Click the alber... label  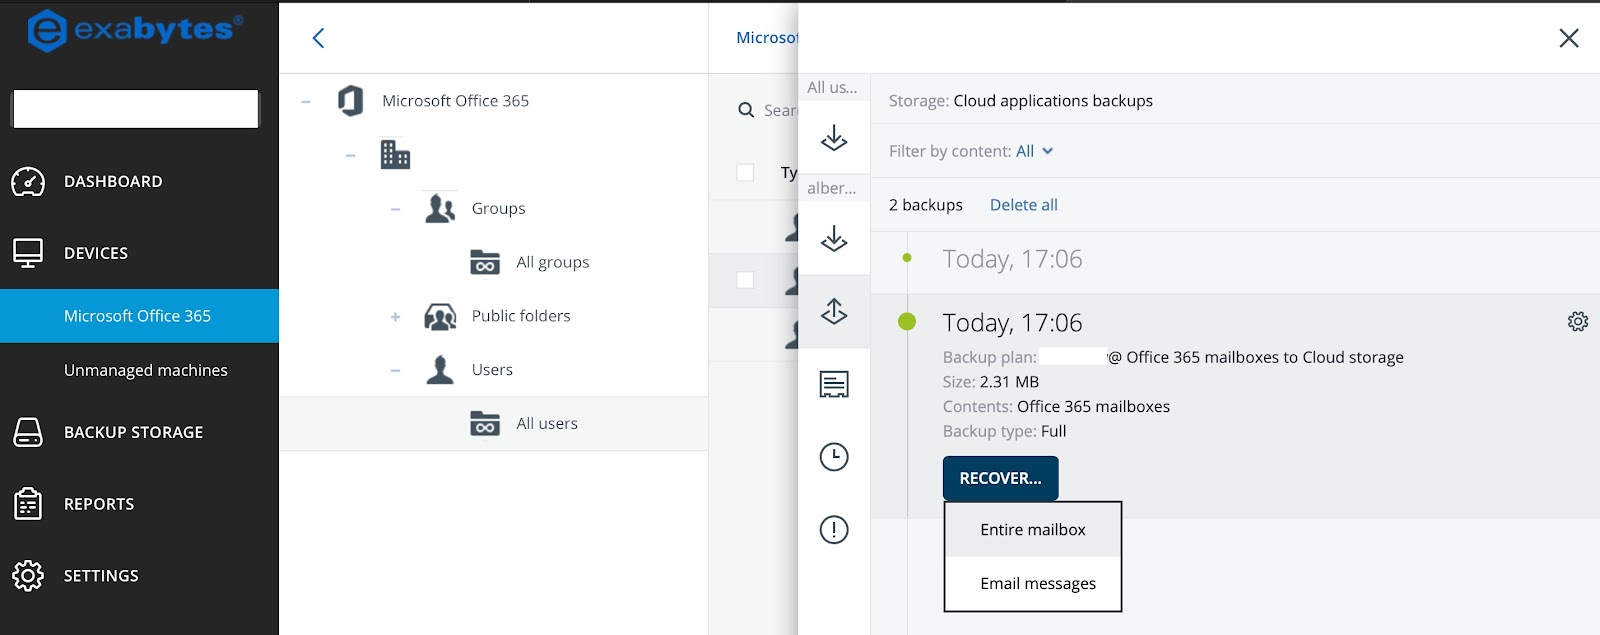point(832,188)
